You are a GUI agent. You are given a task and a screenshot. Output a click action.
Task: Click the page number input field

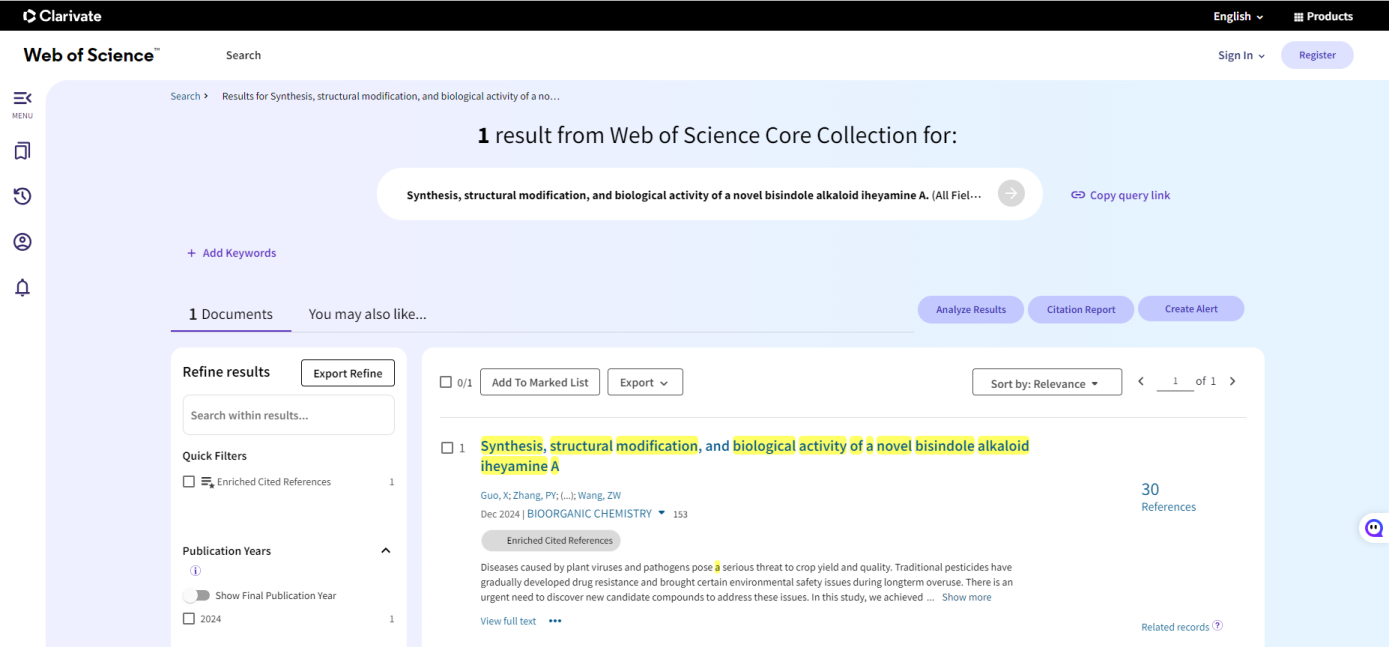click(1175, 381)
